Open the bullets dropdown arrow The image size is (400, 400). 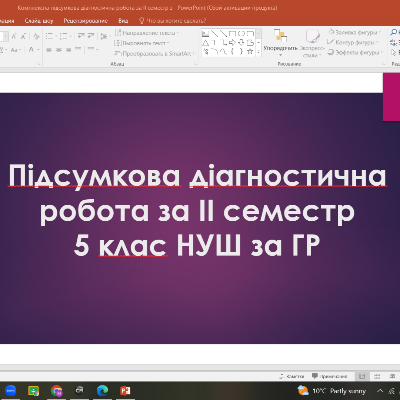coord(56,36)
